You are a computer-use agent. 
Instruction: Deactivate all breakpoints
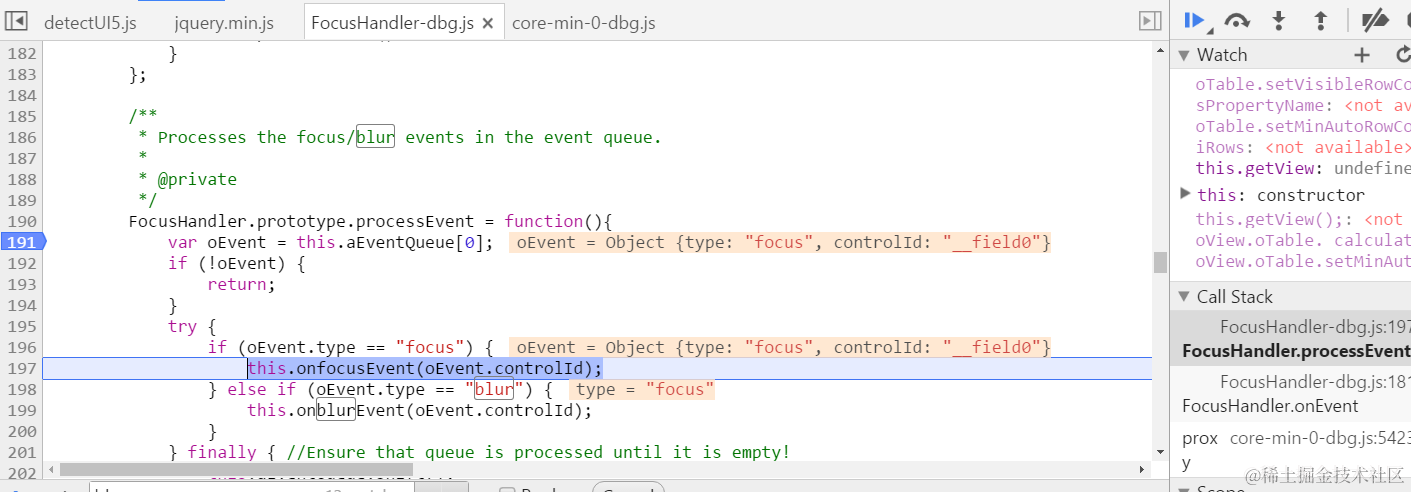(1376, 20)
